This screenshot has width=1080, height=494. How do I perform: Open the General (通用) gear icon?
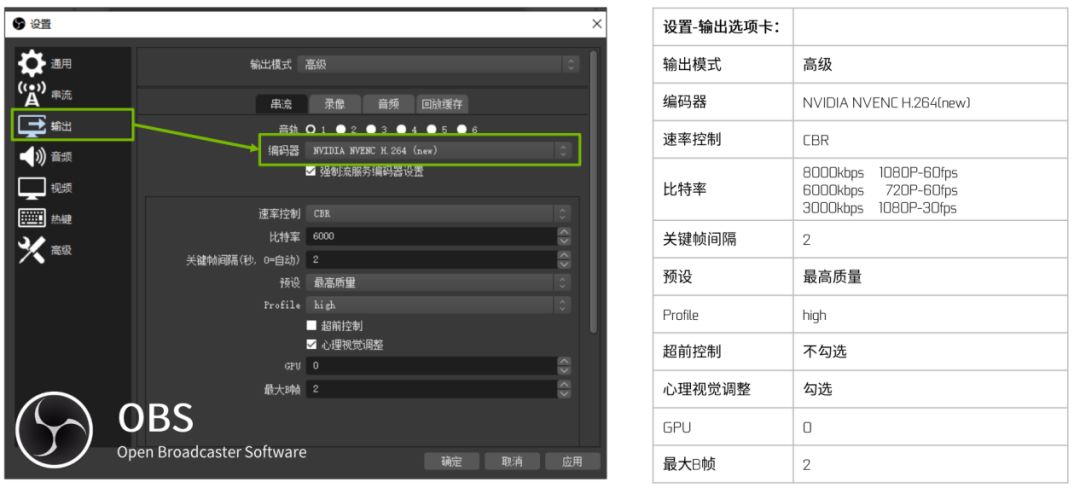(x=31, y=63)
